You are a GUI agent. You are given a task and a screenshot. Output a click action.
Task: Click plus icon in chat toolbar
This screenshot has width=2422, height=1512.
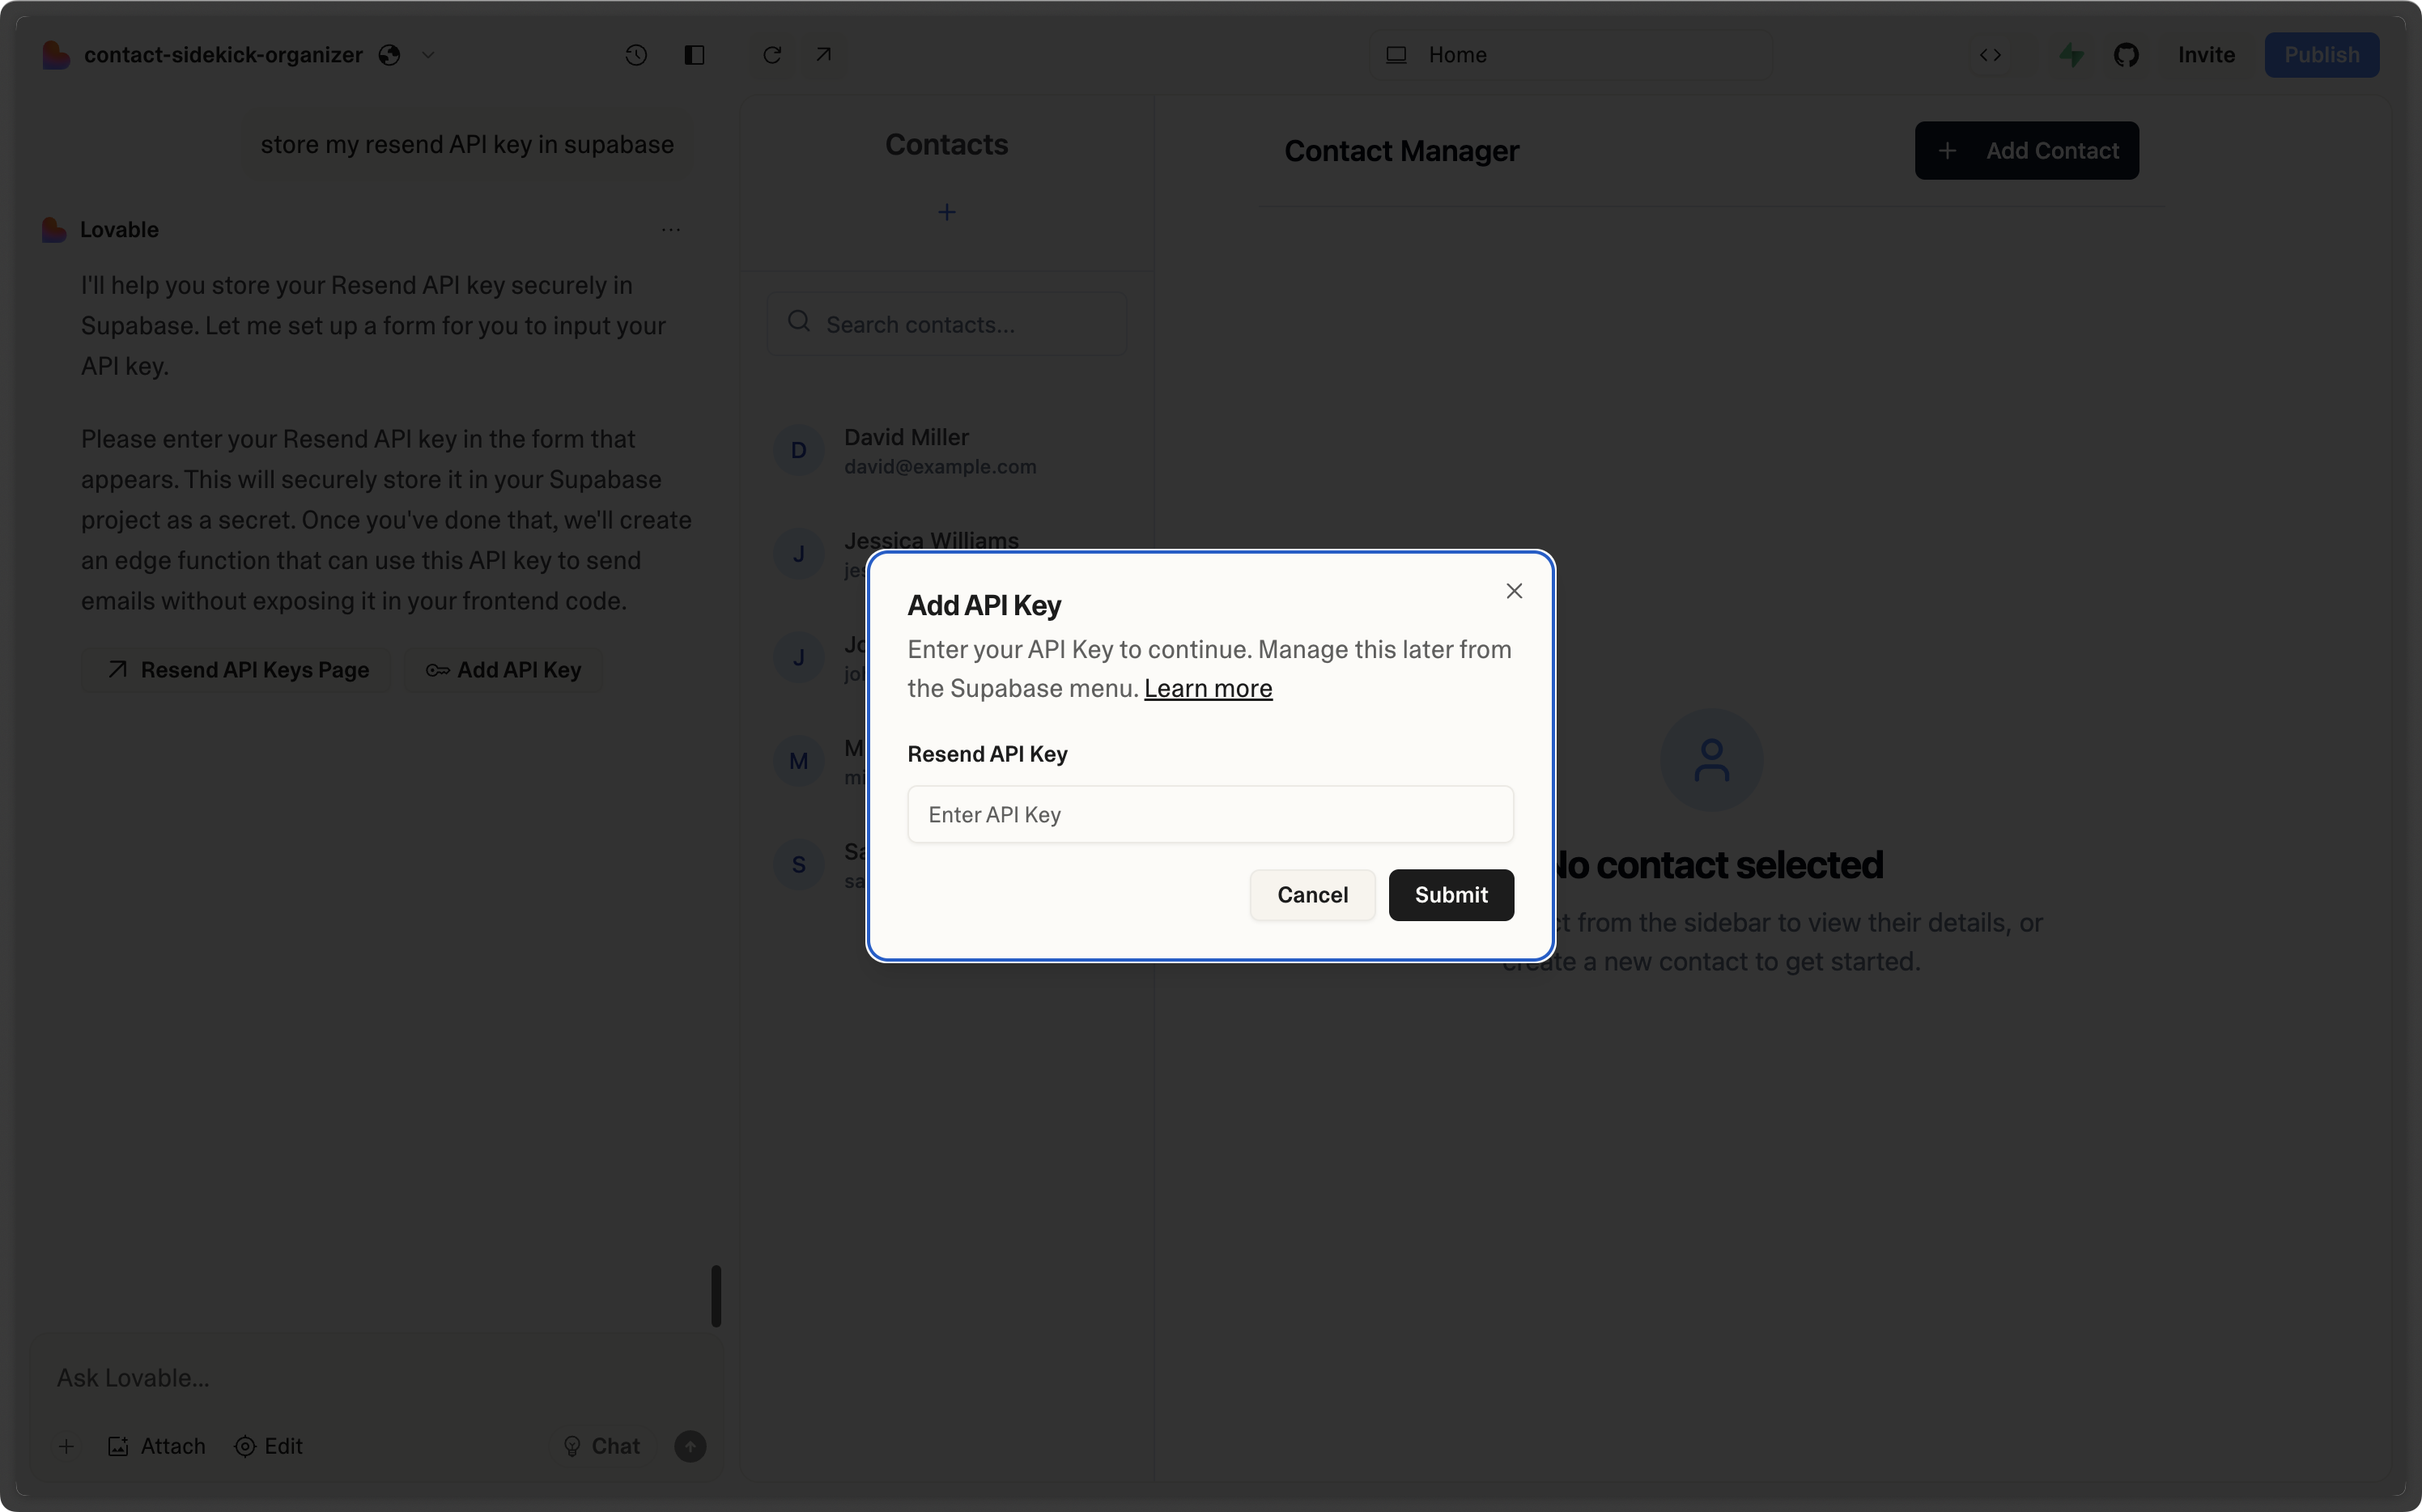(66, 1446)
